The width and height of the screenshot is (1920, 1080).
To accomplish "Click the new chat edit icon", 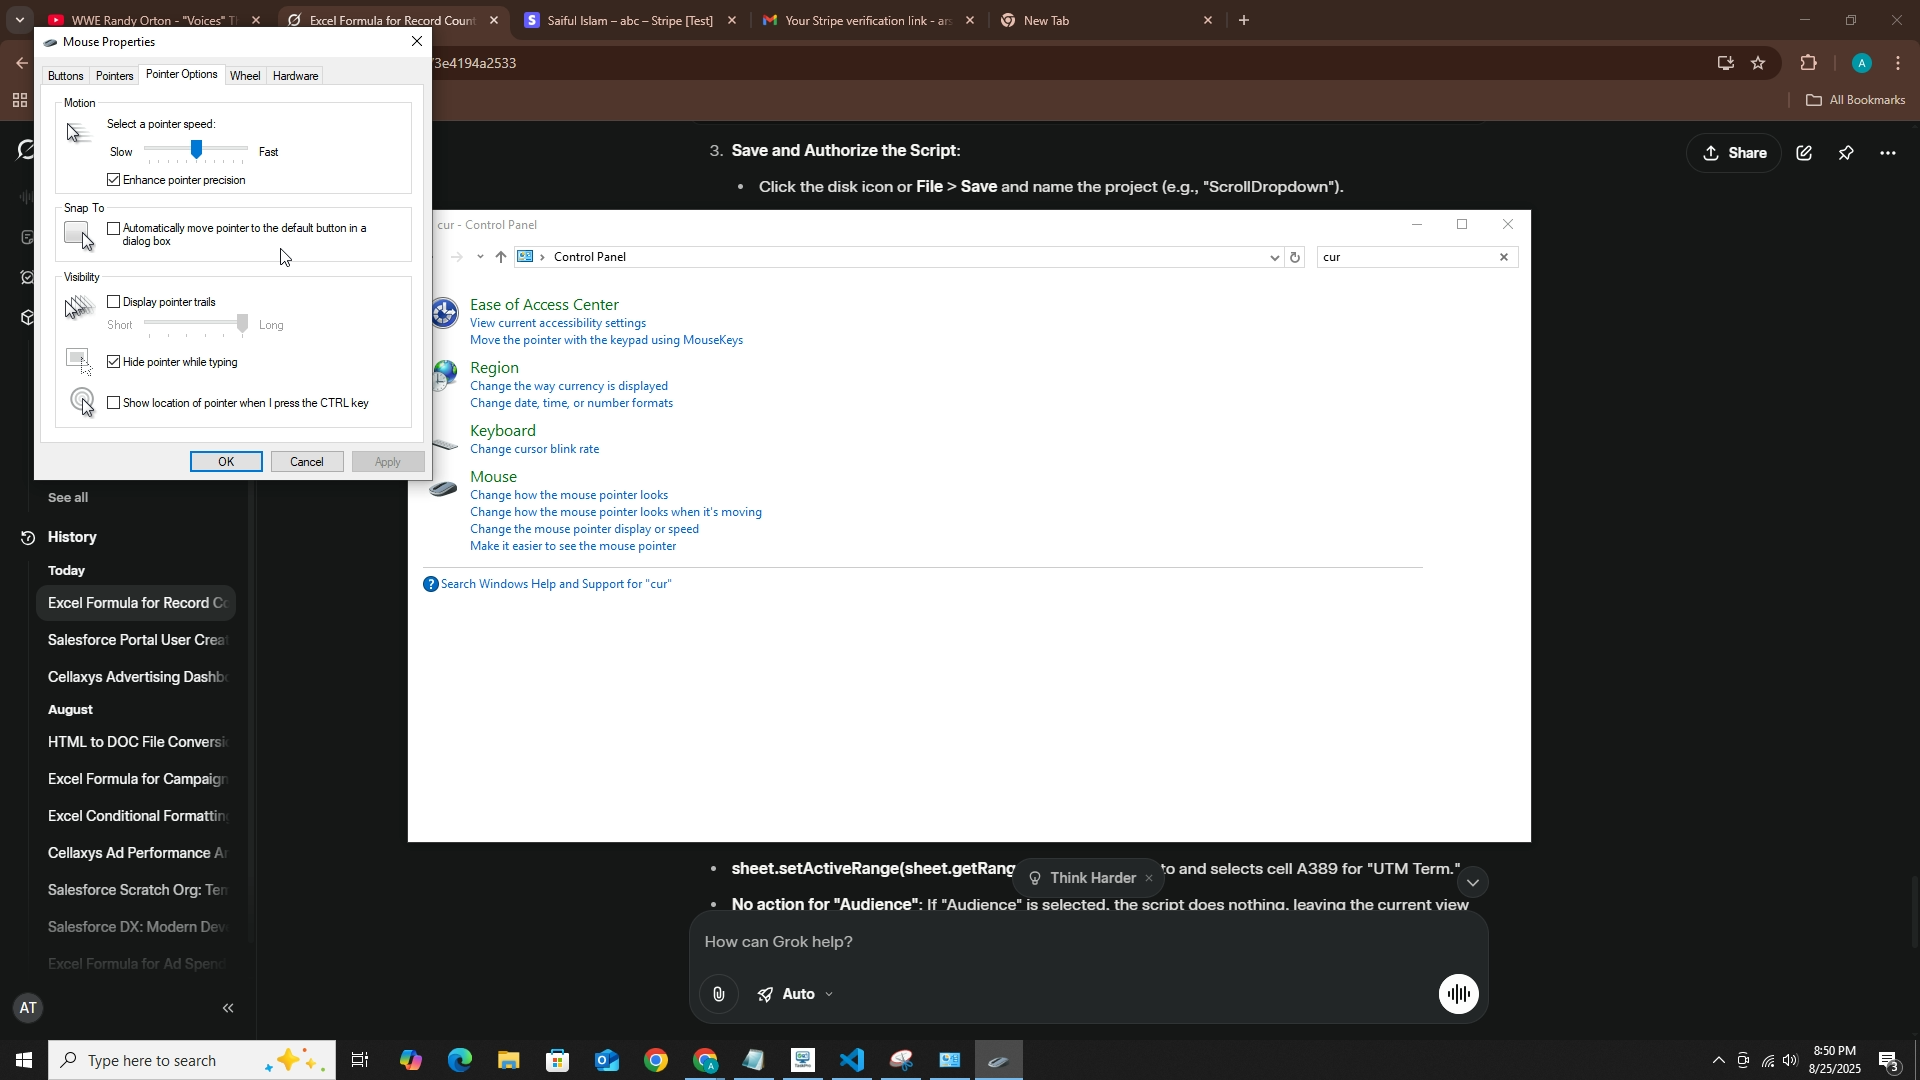I will pos(1804,153).
